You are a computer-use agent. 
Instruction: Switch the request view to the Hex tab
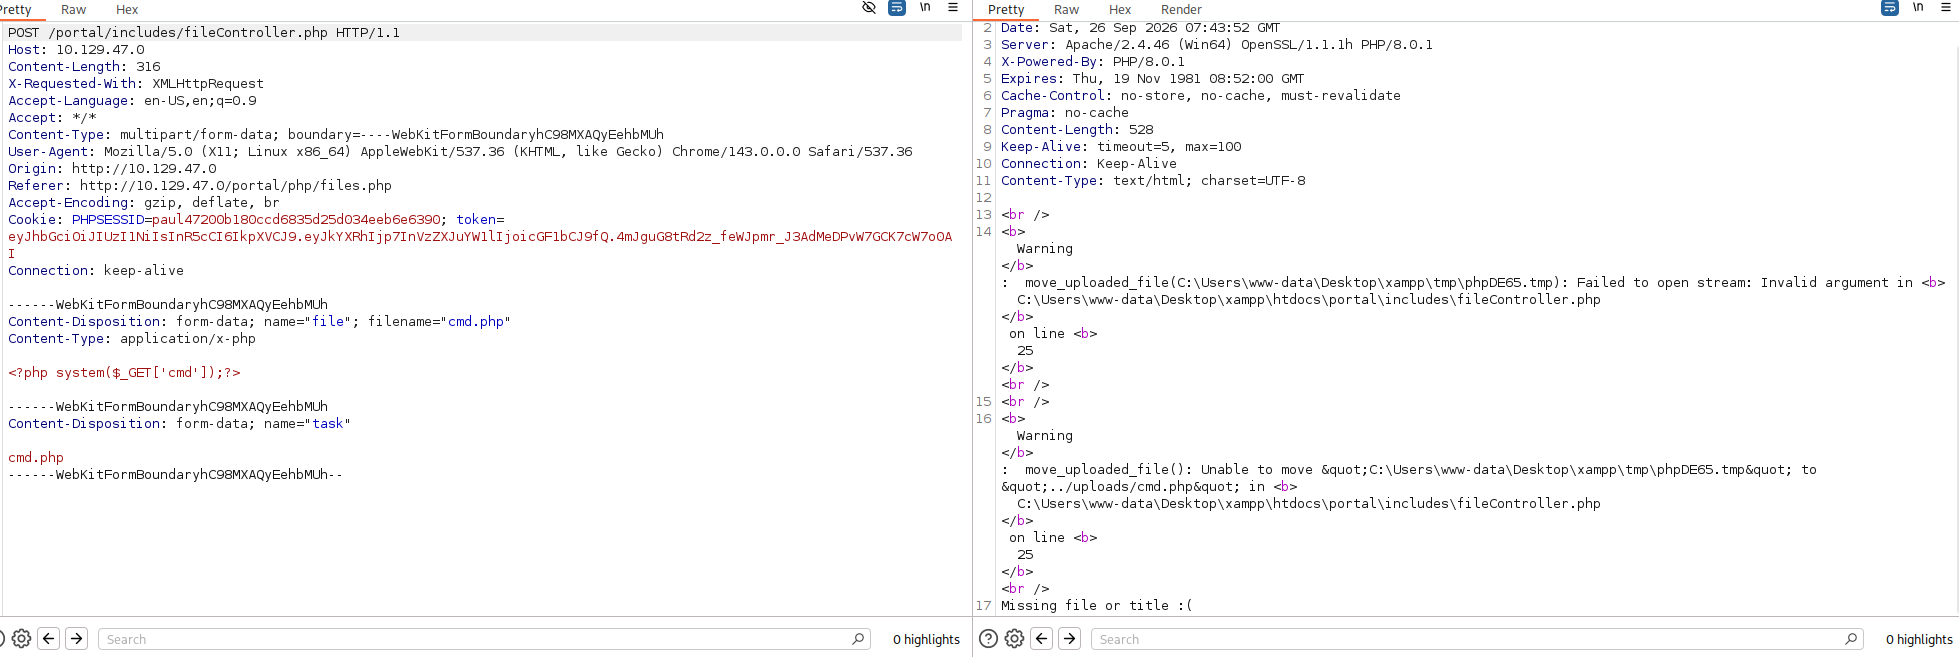(127, 9)
